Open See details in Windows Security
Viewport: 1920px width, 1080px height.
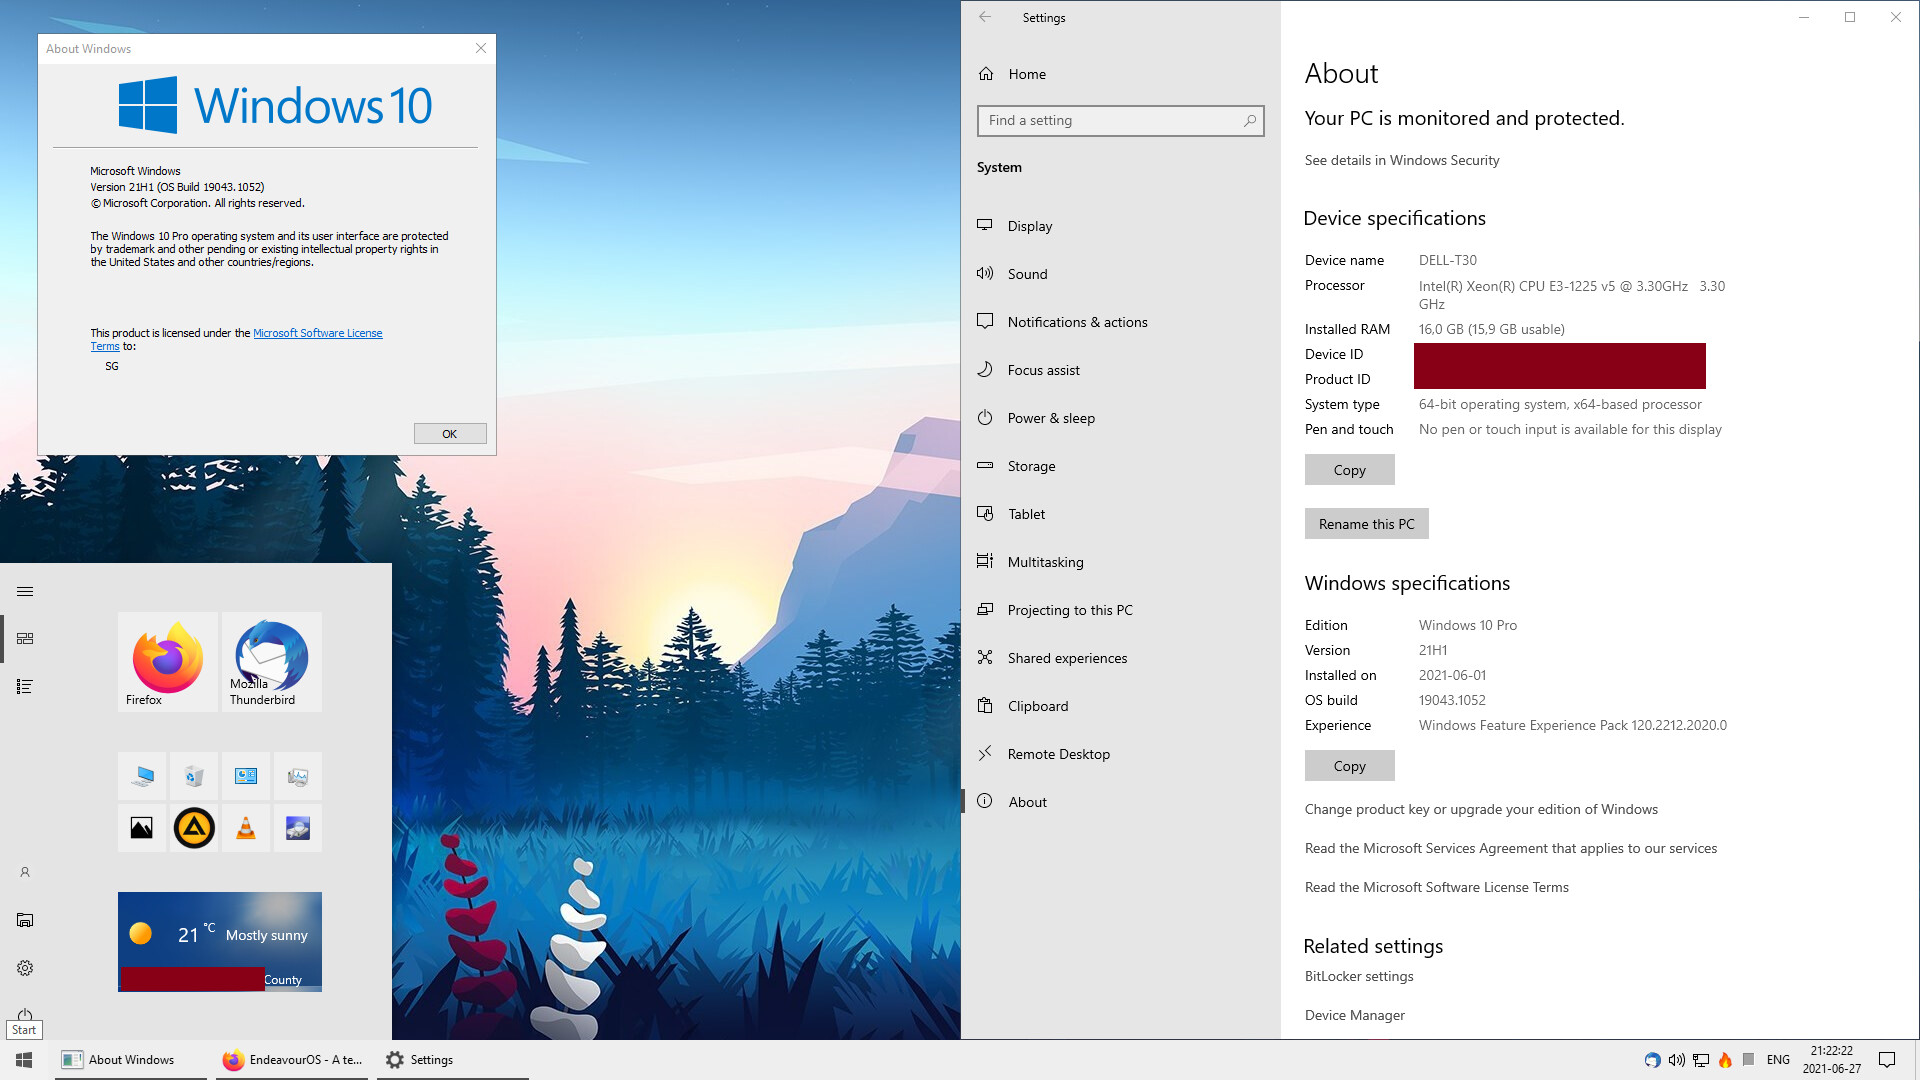[x=1402, y=160]
